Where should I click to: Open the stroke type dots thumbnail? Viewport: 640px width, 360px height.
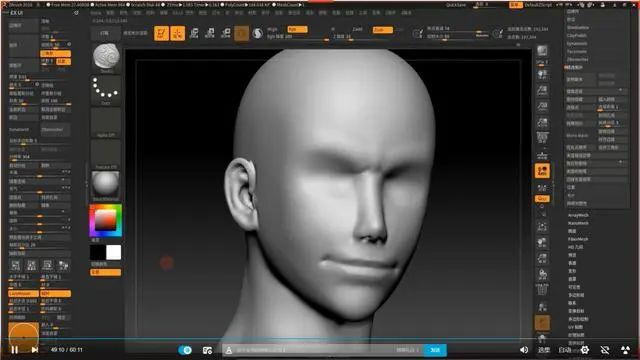[106, 89]
